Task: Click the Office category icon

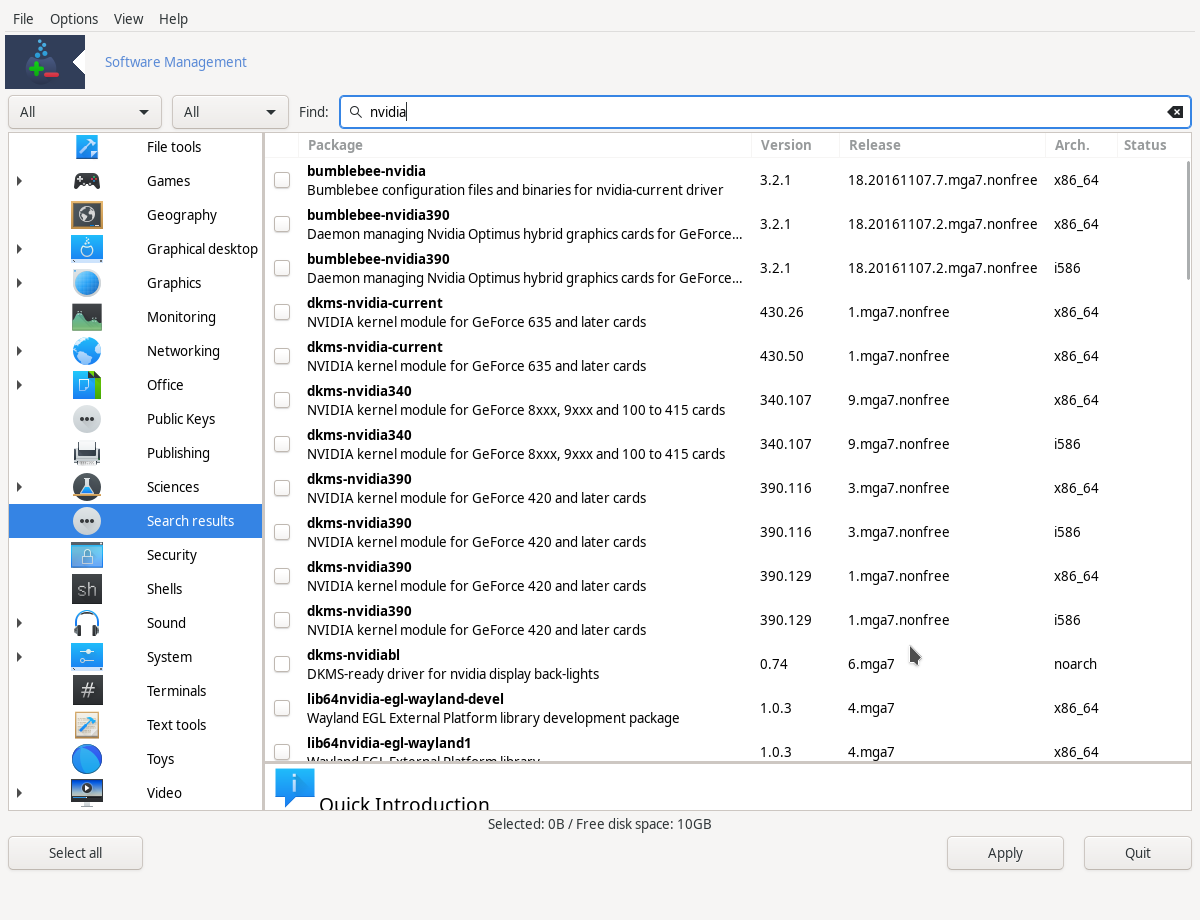Action: point(87,385)
